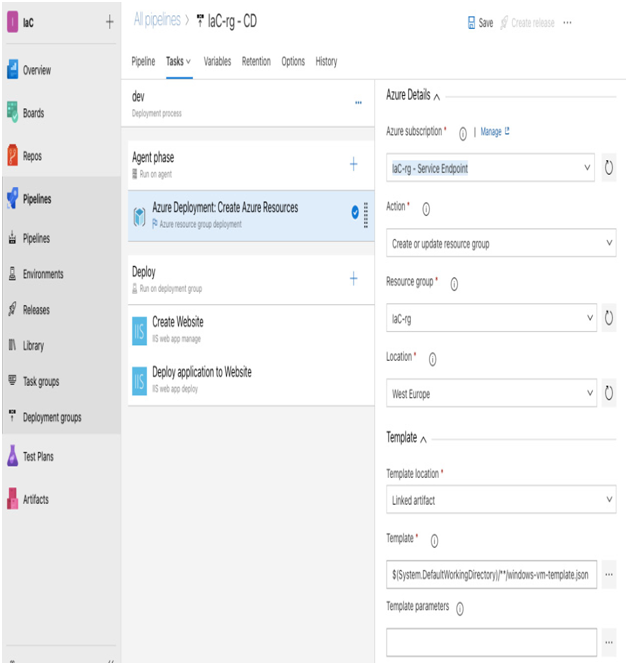Refresh the Resource group list
This screenshot has height=665, width=628.
(609, 318)
